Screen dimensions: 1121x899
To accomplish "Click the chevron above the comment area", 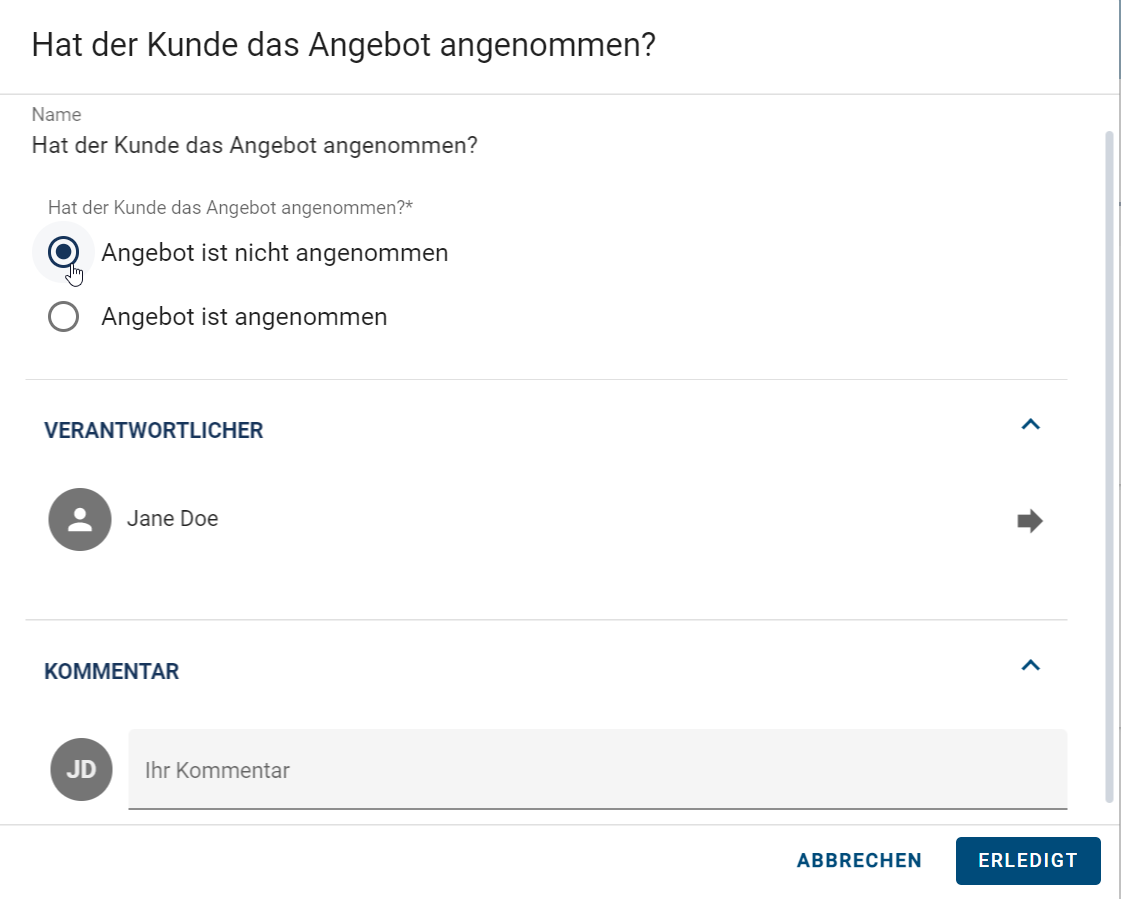I will click(x=1031, y=665).
